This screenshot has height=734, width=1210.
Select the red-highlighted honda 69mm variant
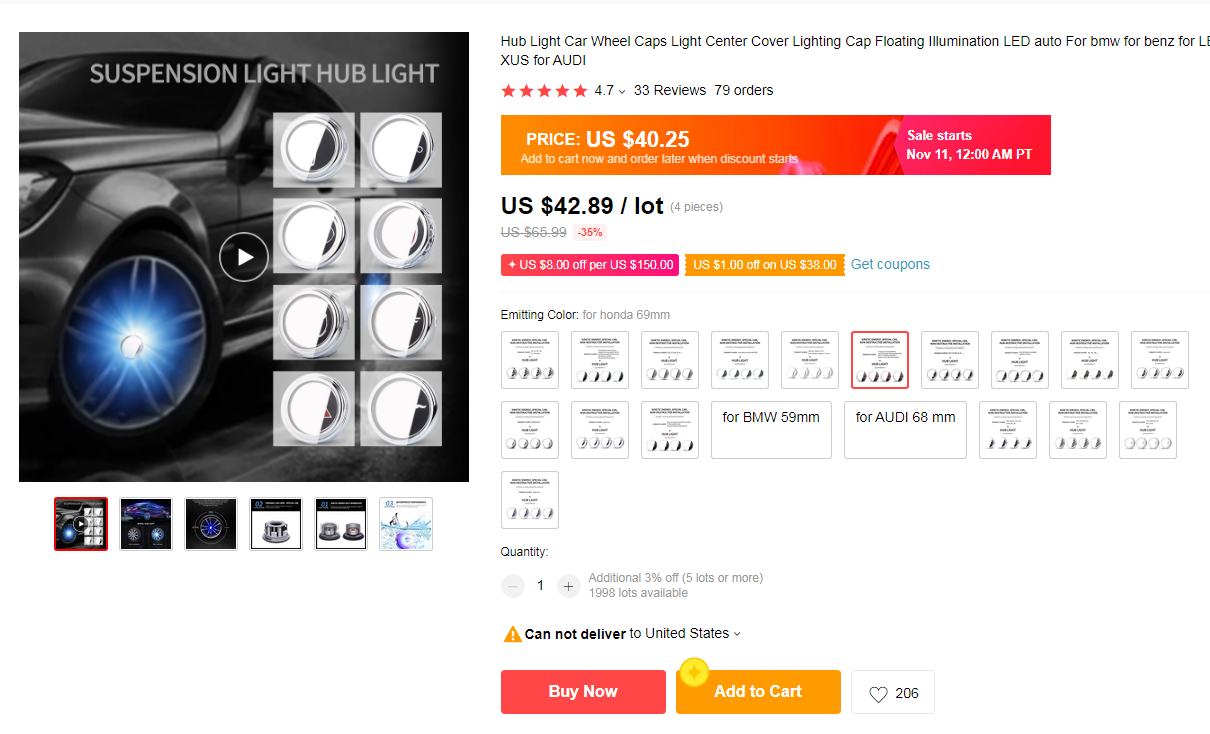880,360
